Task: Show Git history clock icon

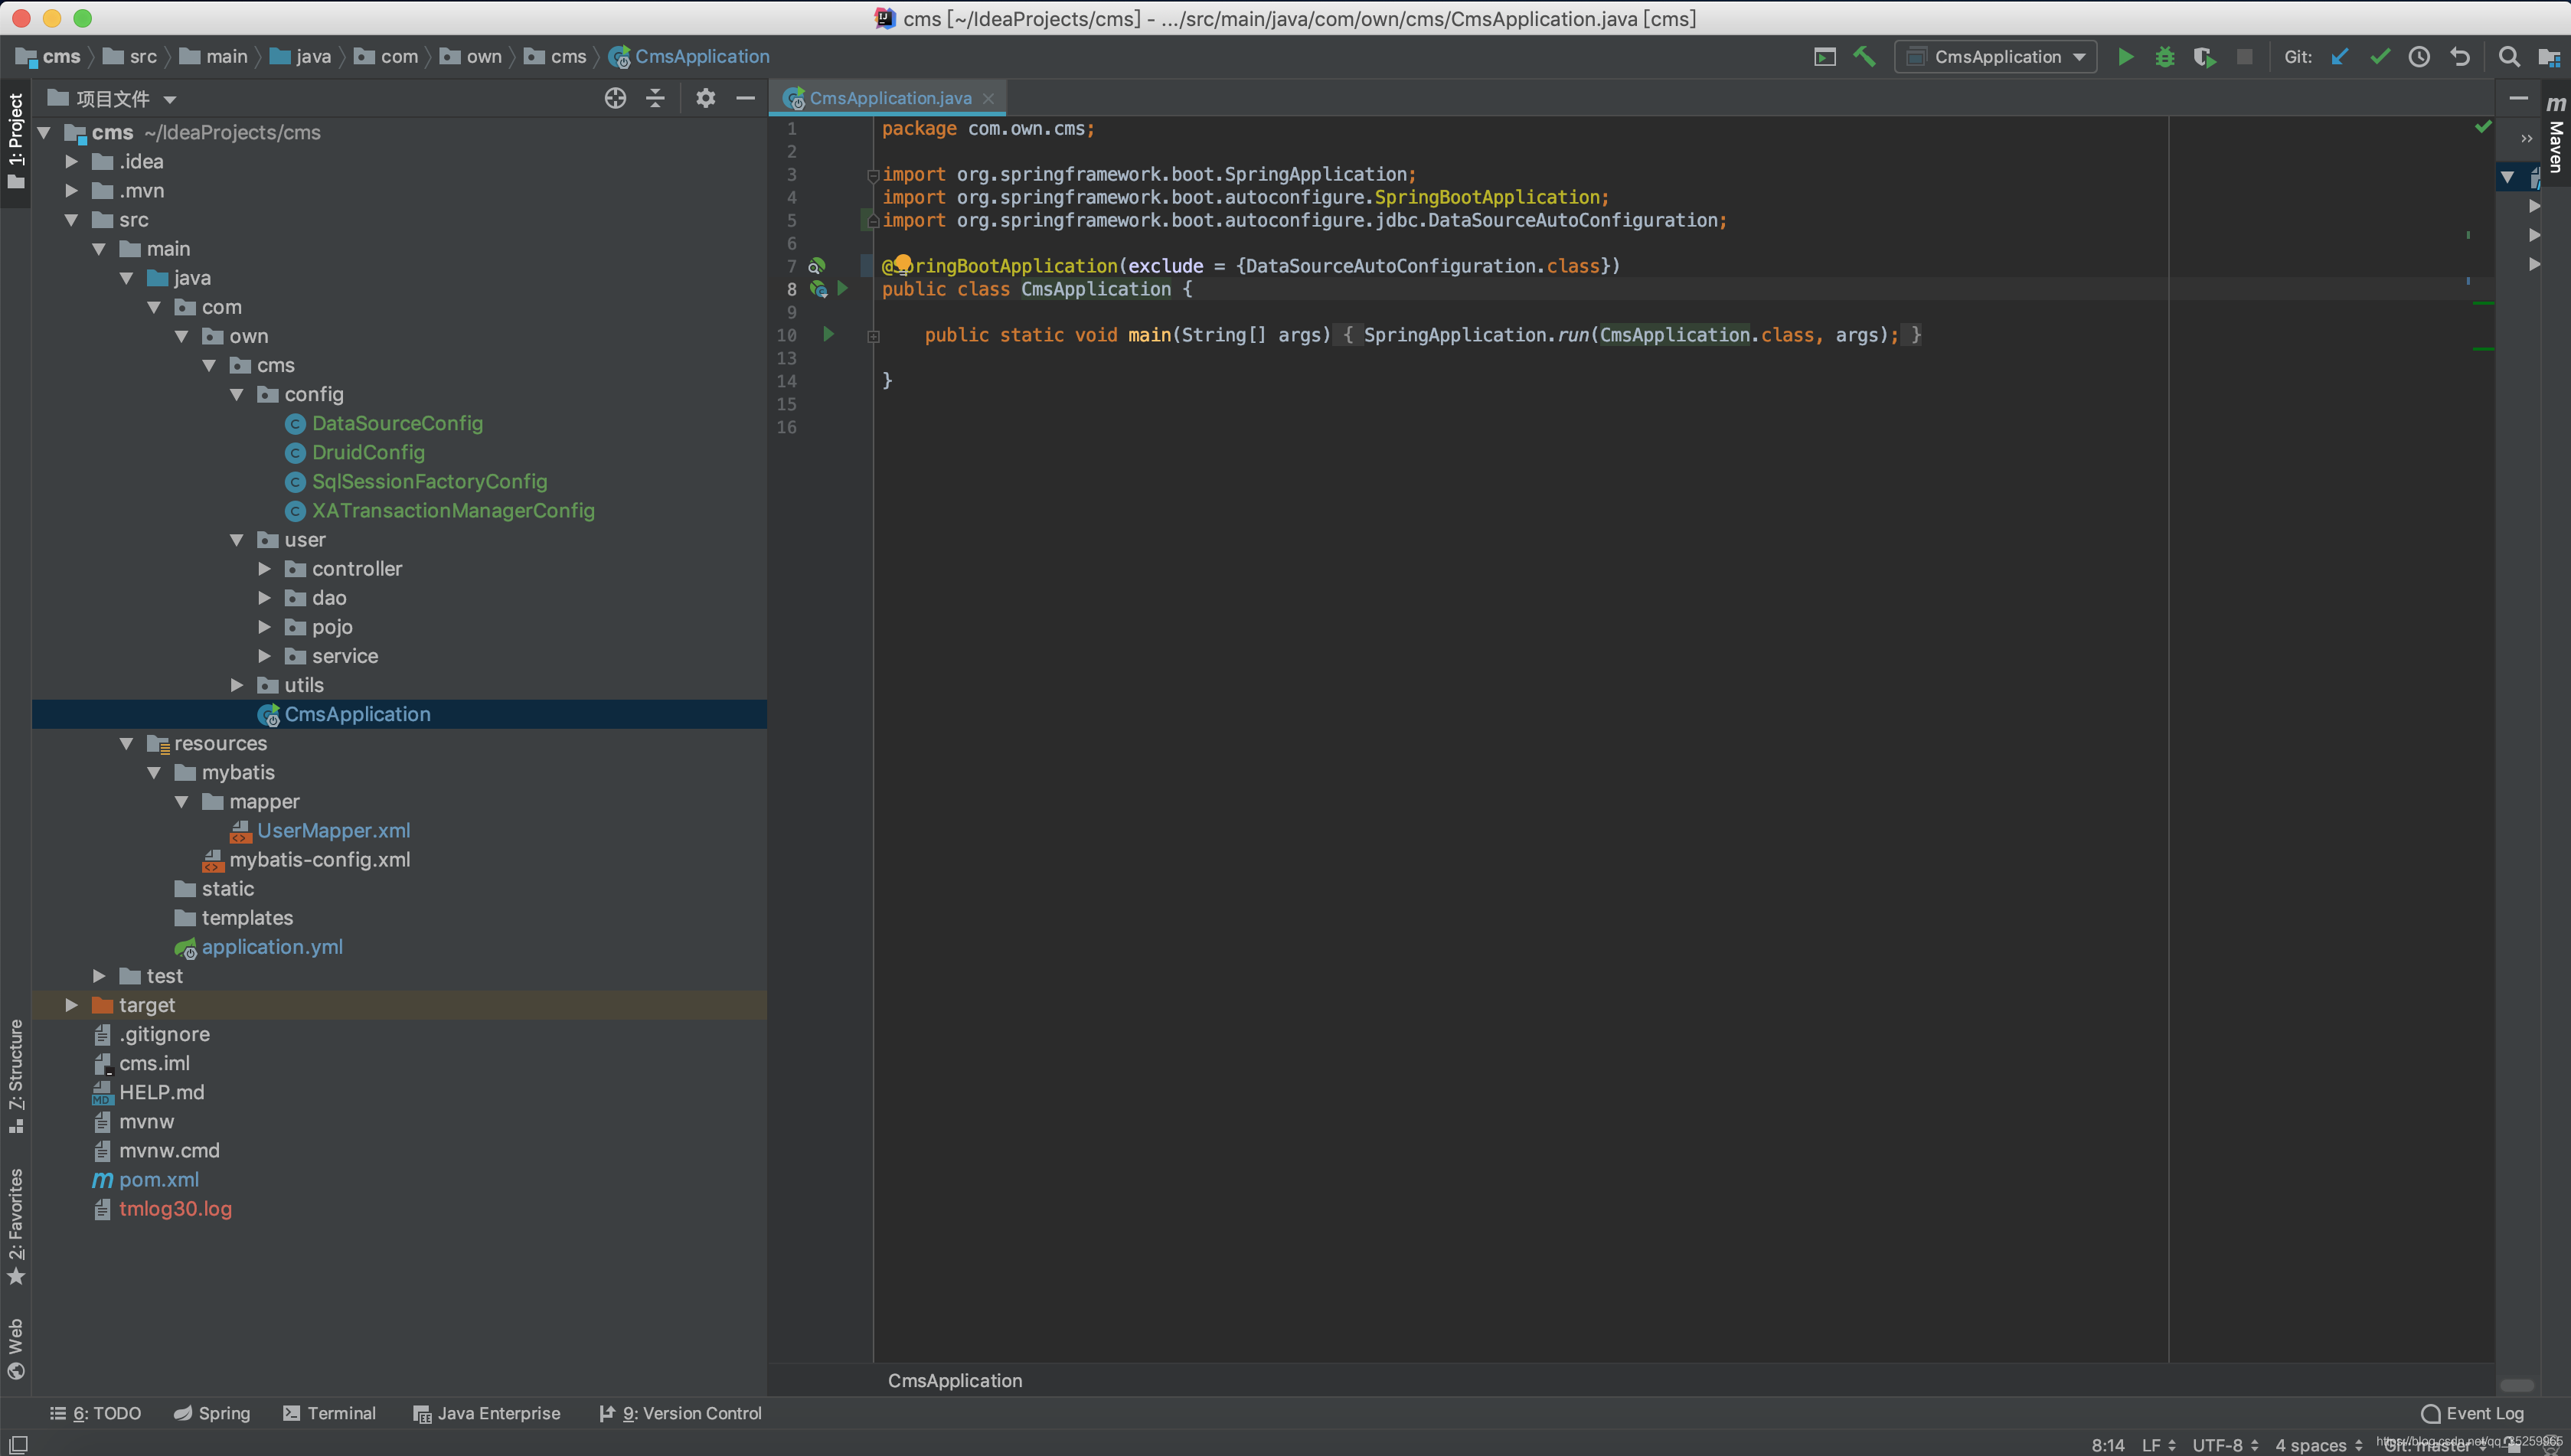Action: [2418, 57]
